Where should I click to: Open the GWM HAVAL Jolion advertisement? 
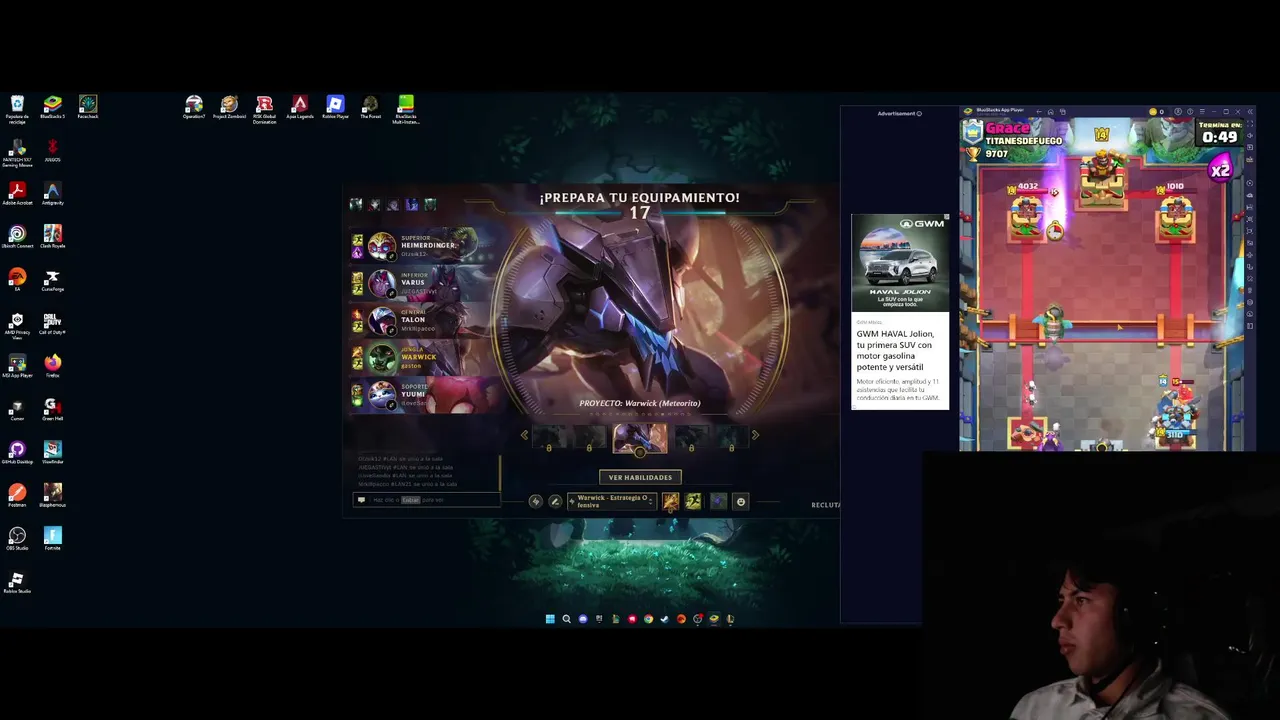900,311
